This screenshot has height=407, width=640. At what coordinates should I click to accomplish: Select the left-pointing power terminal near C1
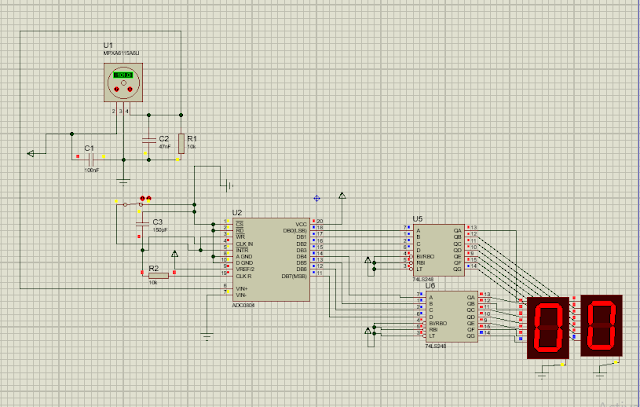[x=31, y=153]
